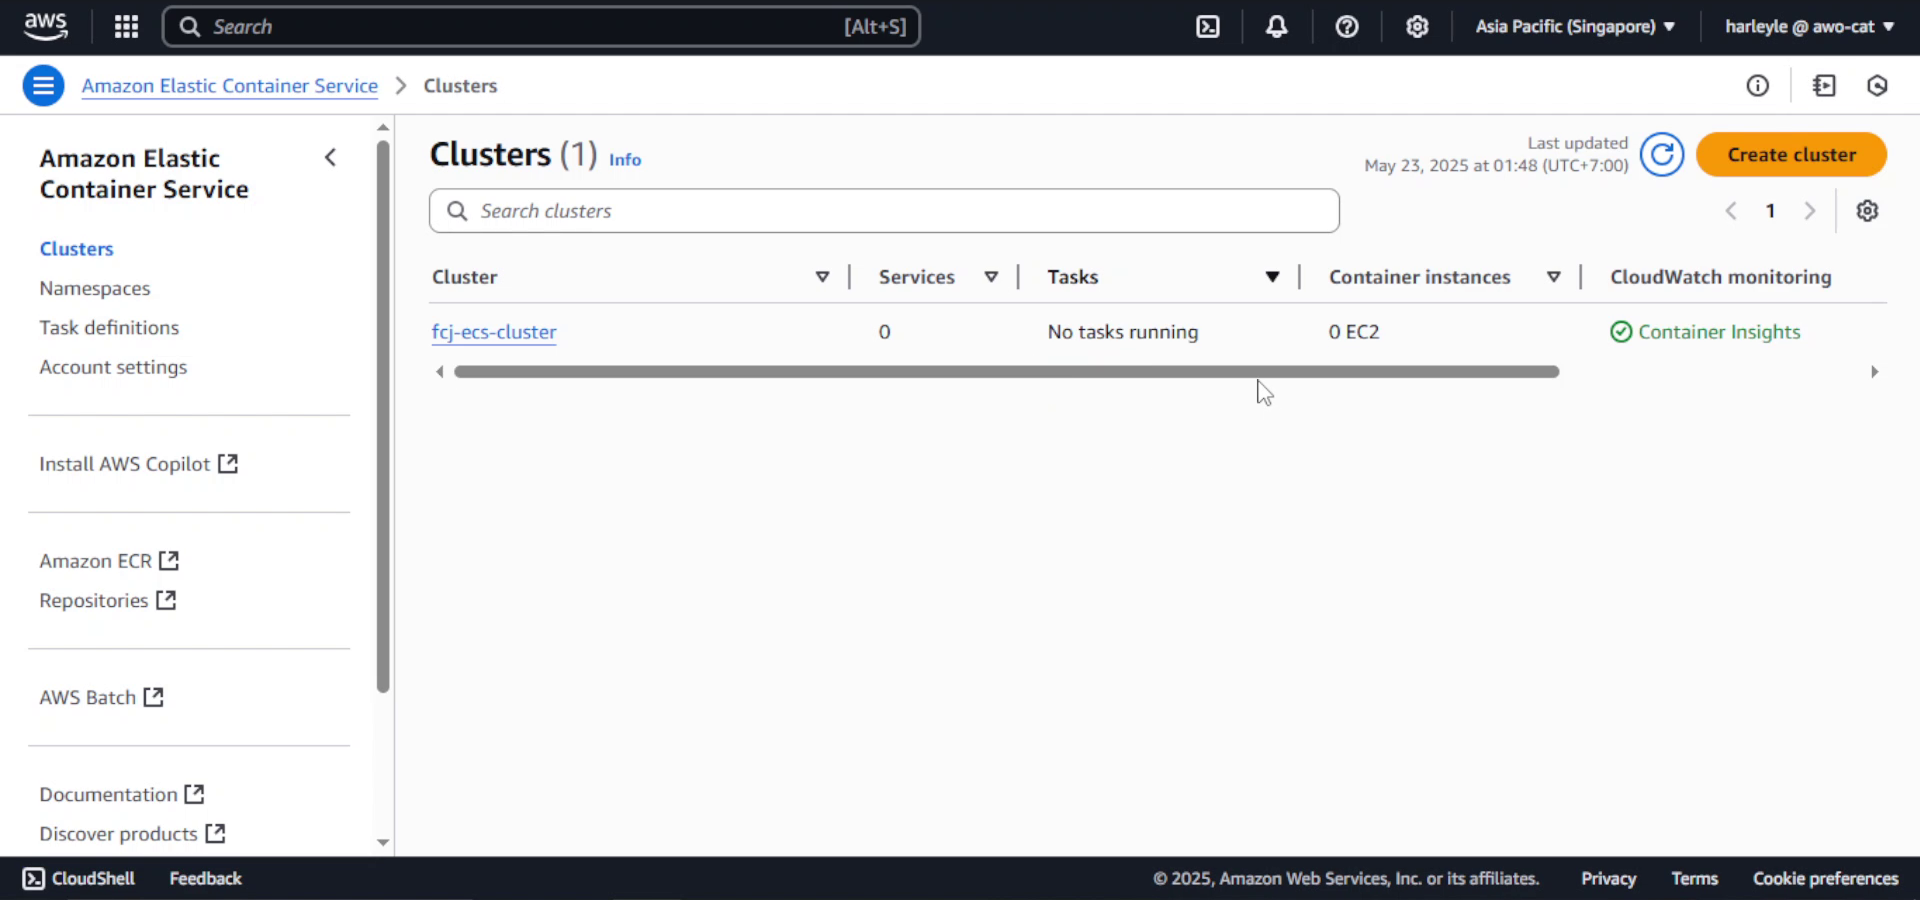
Task: Launch CloudShell from the top bar
Action: [x=1208, y=27]
